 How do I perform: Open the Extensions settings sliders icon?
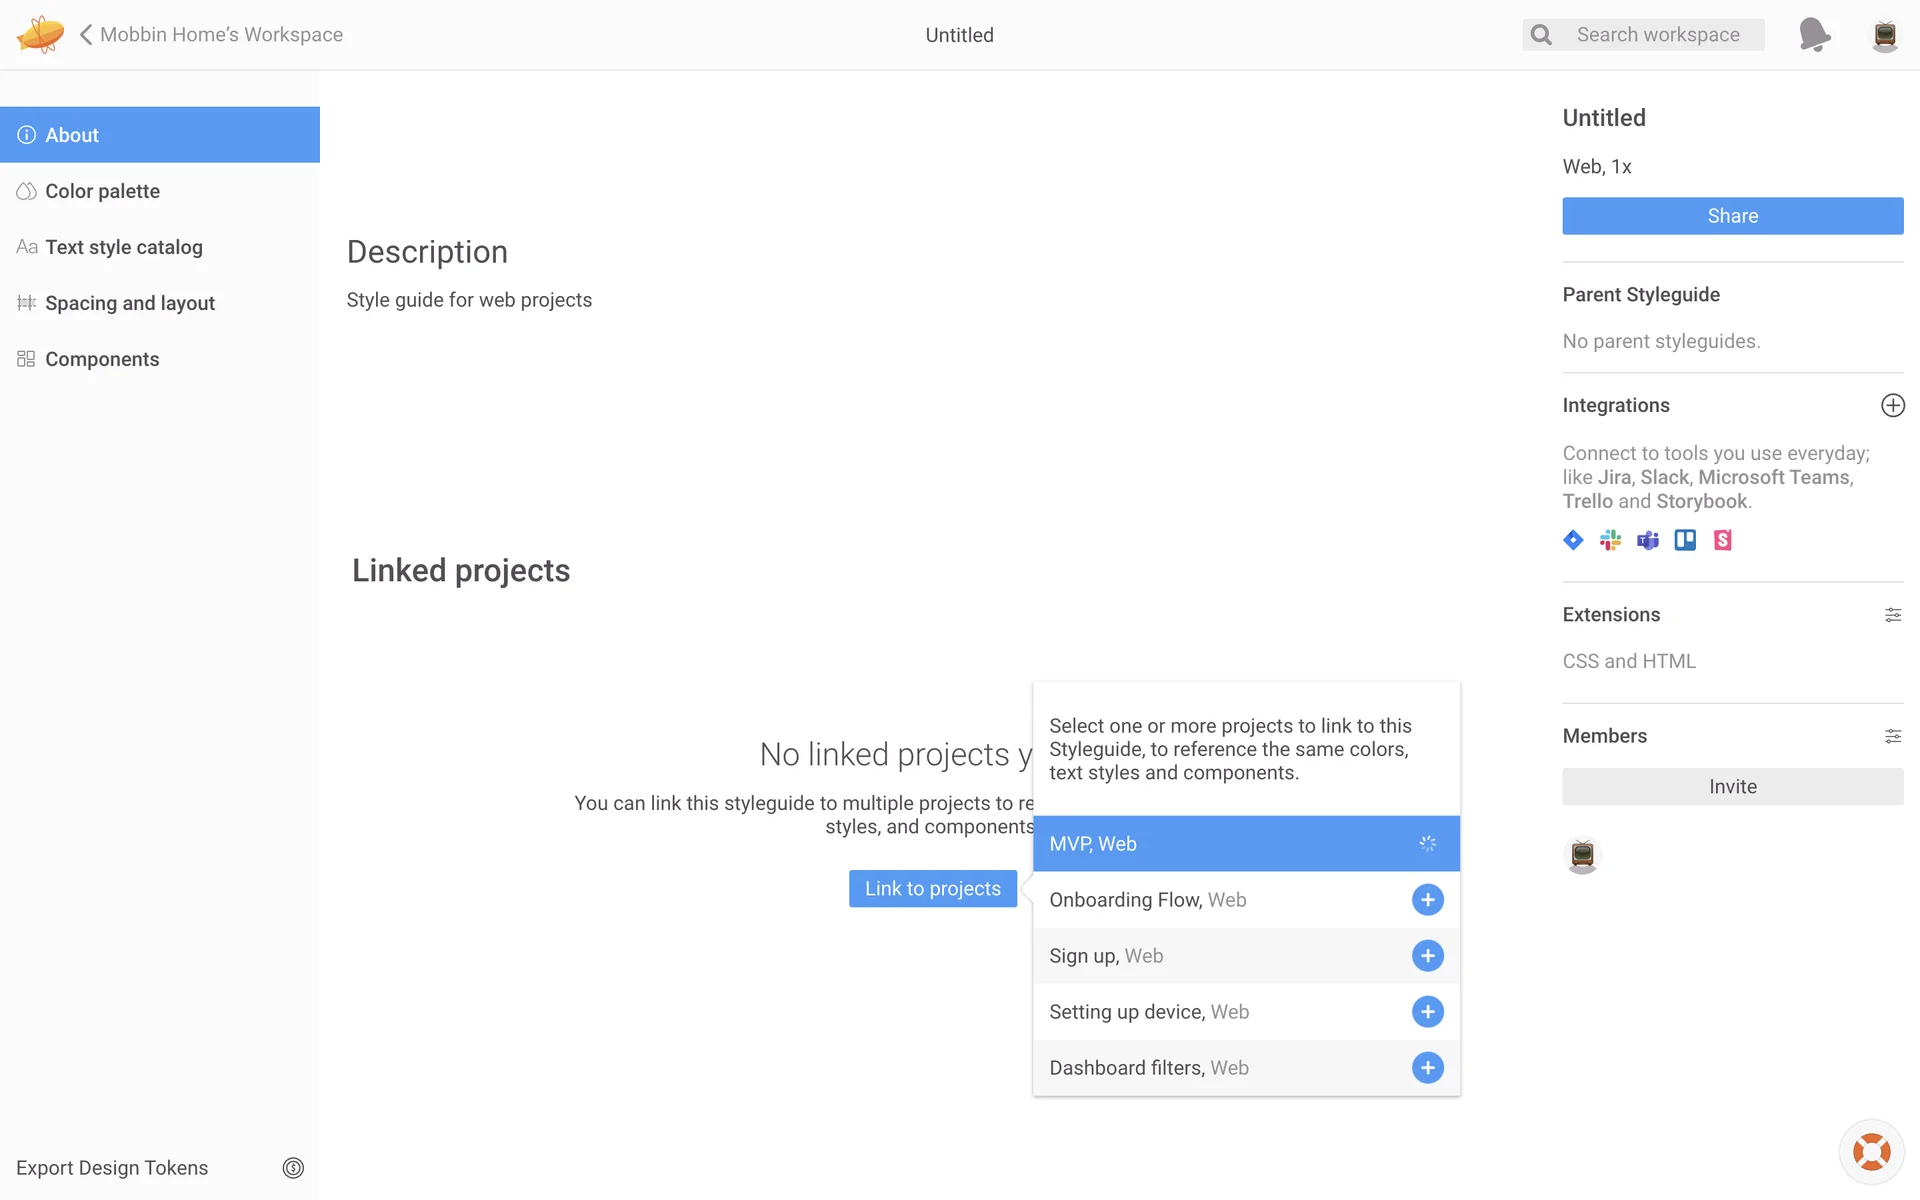[x=1892, y=615]
